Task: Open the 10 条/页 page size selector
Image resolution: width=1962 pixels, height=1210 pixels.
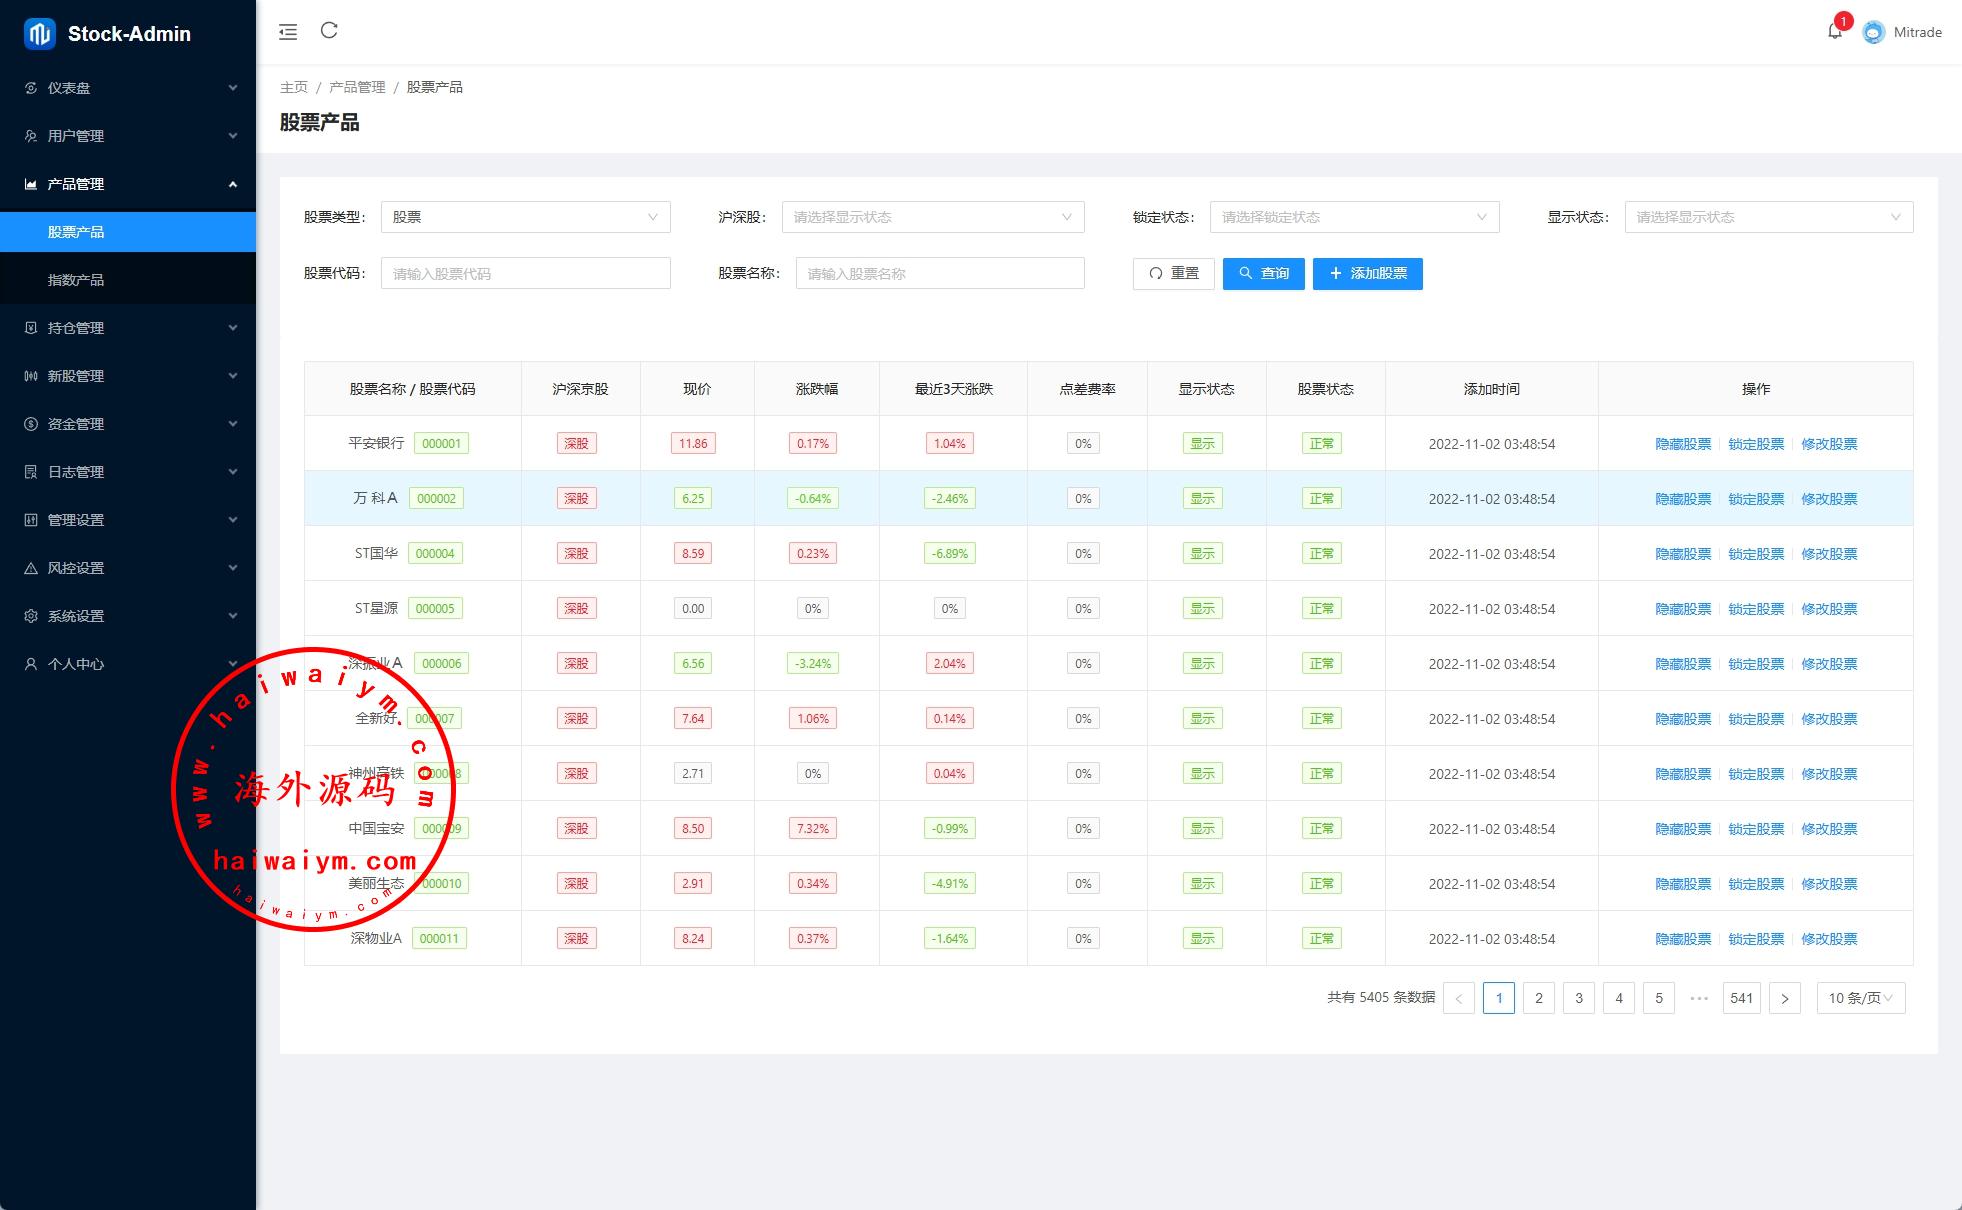Action: click(1860, 998)
